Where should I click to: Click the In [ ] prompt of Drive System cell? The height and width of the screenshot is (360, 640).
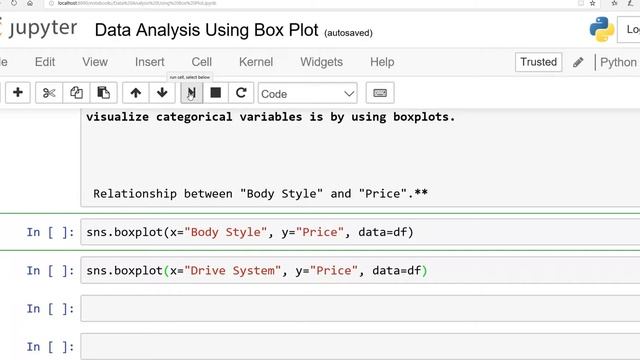(x=50, y=271)
